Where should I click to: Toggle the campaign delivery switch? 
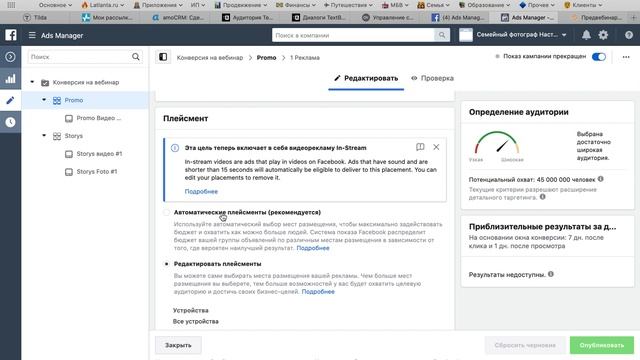click(599, 57)
